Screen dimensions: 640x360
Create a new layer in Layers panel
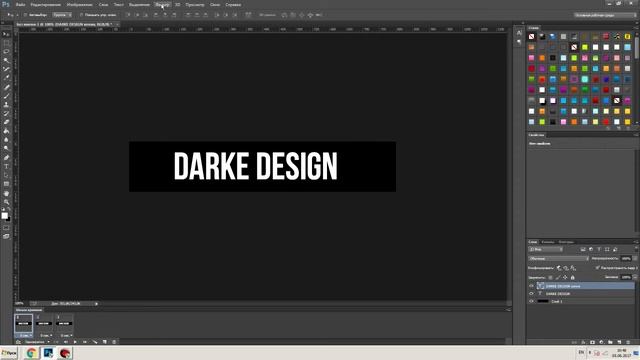pos(619,342)
